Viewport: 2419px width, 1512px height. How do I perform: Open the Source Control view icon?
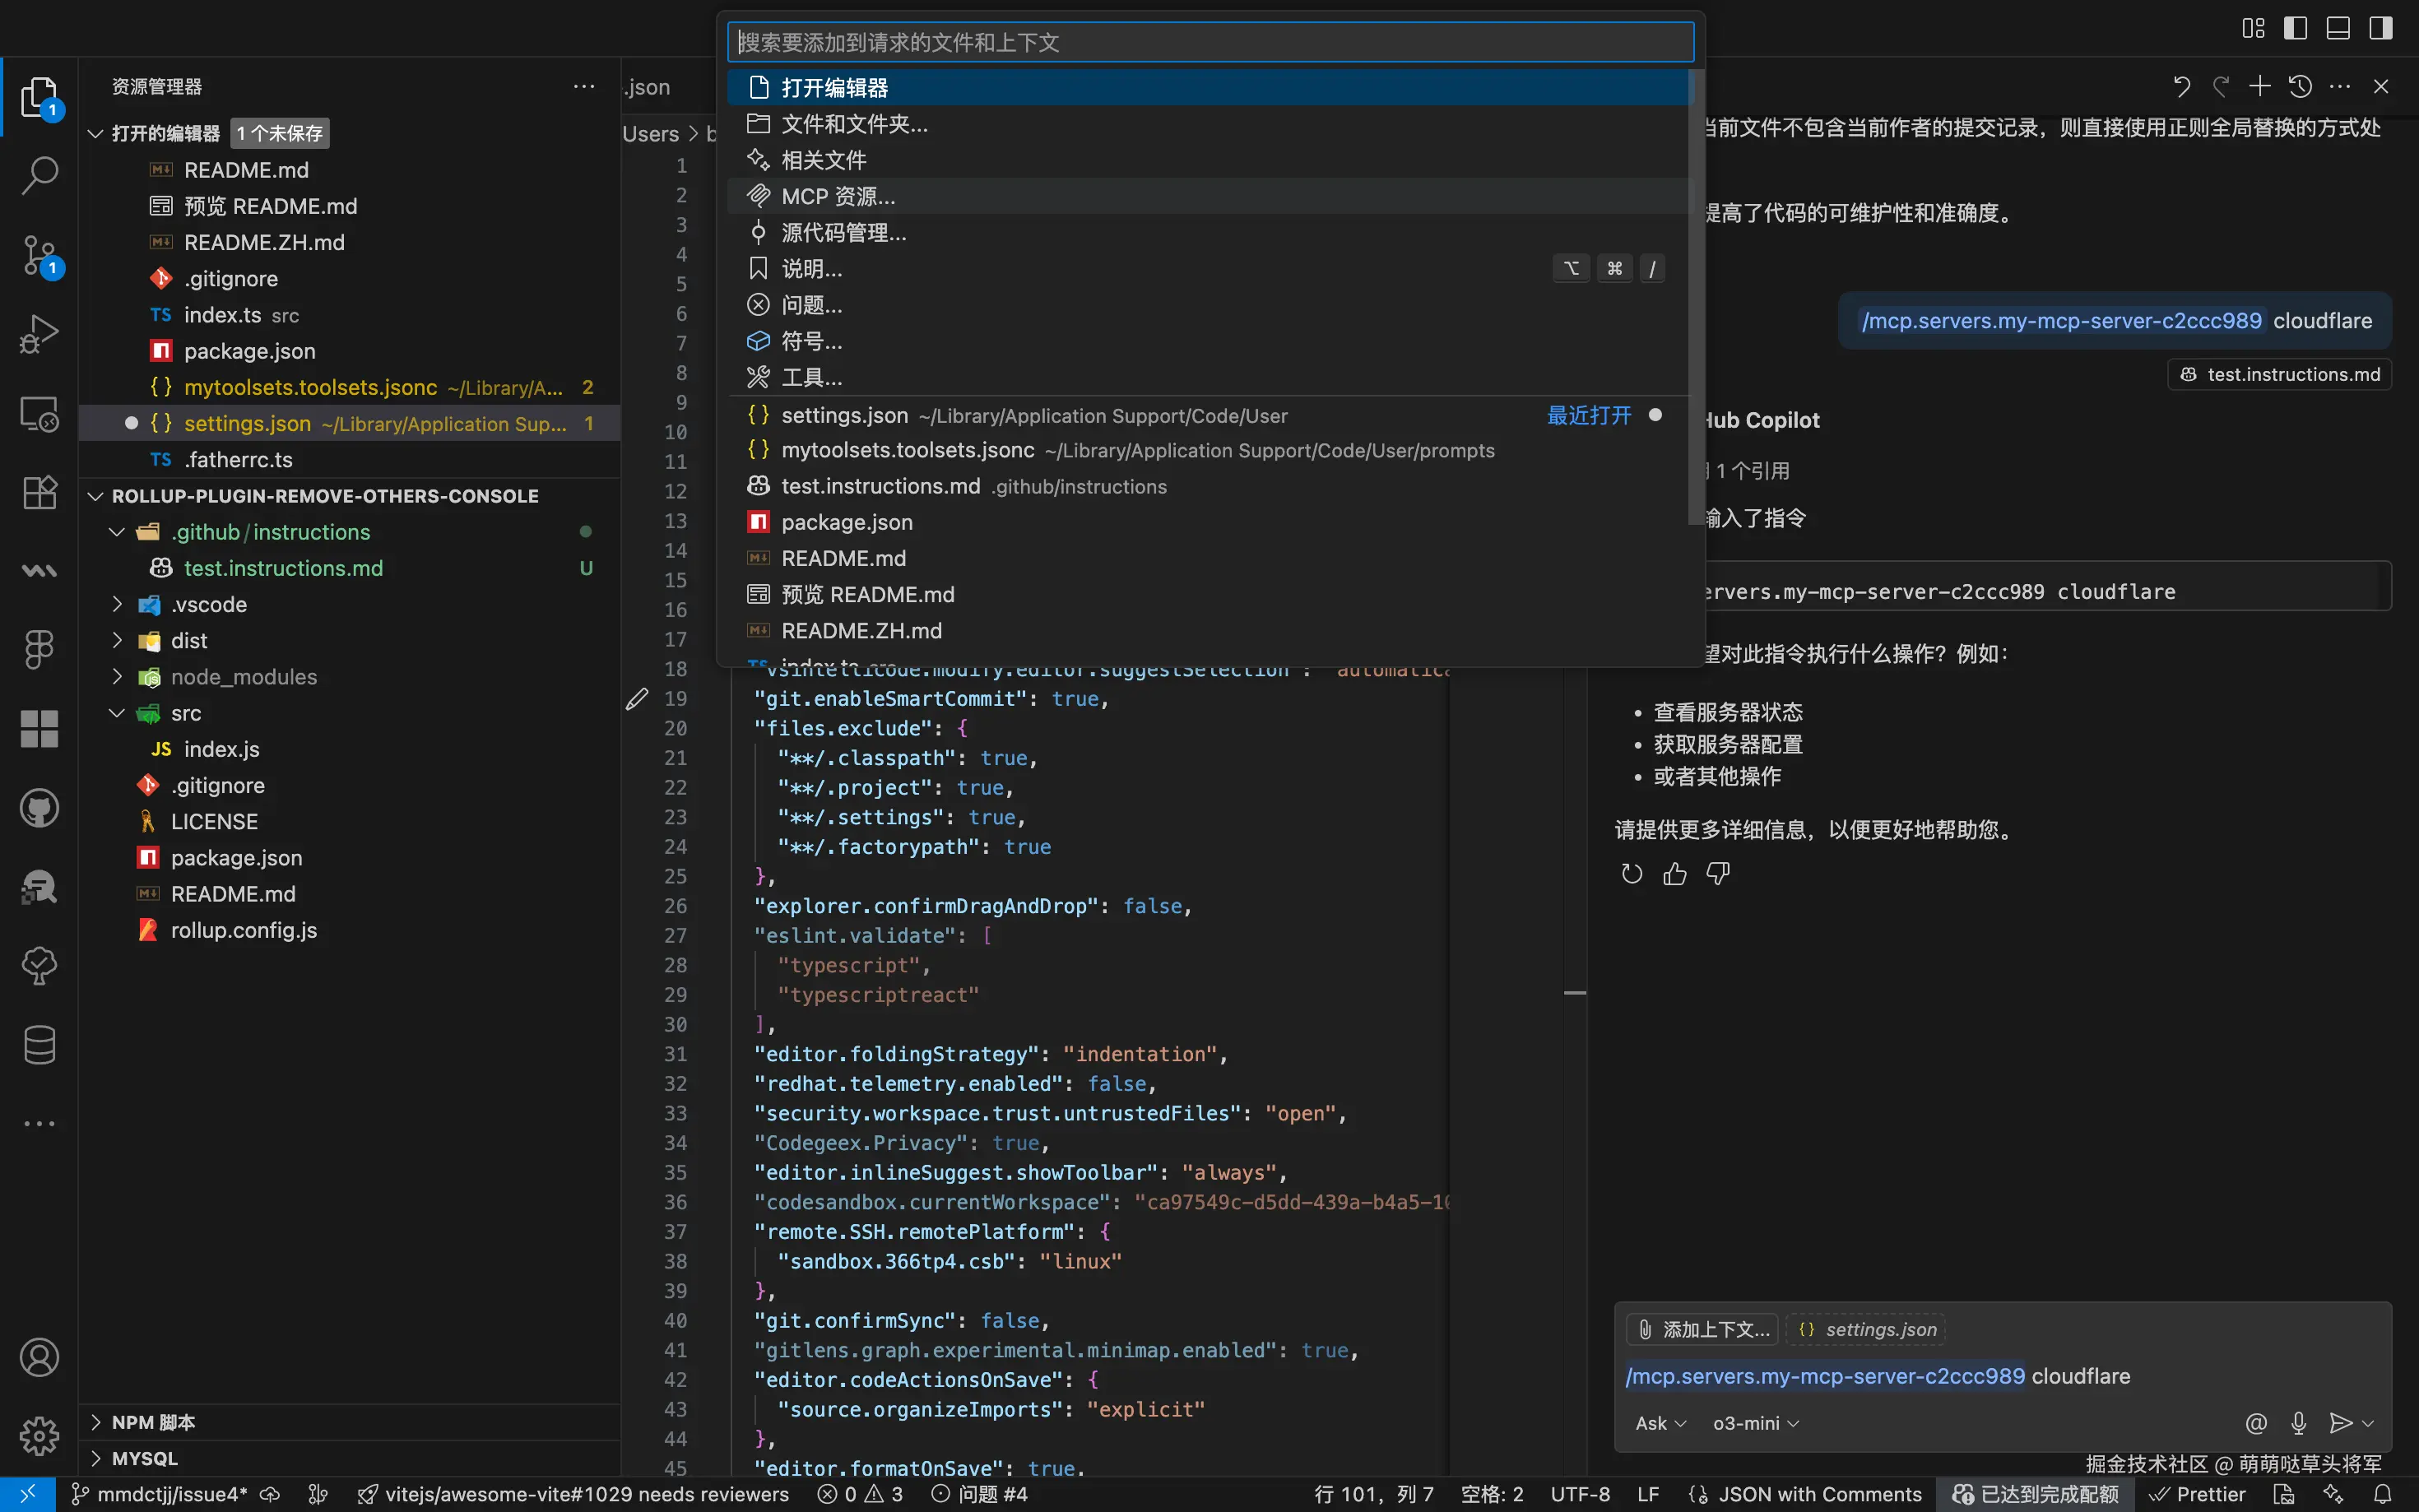[x=40, y=255]
